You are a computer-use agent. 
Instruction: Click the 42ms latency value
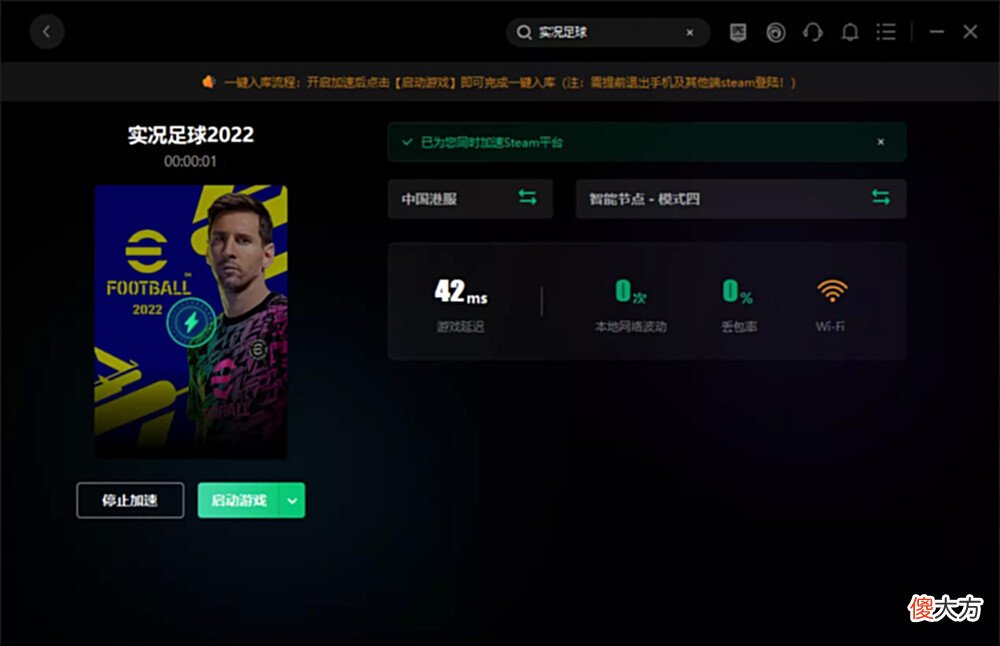pyautogui.click(x=460, y=291)
